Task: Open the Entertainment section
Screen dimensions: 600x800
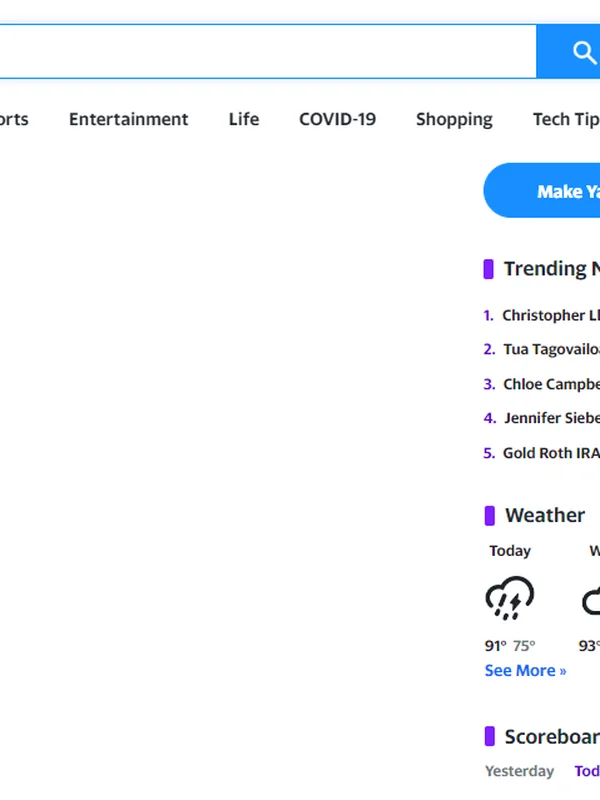Action: pyautogui.click(x=128, y=119)
